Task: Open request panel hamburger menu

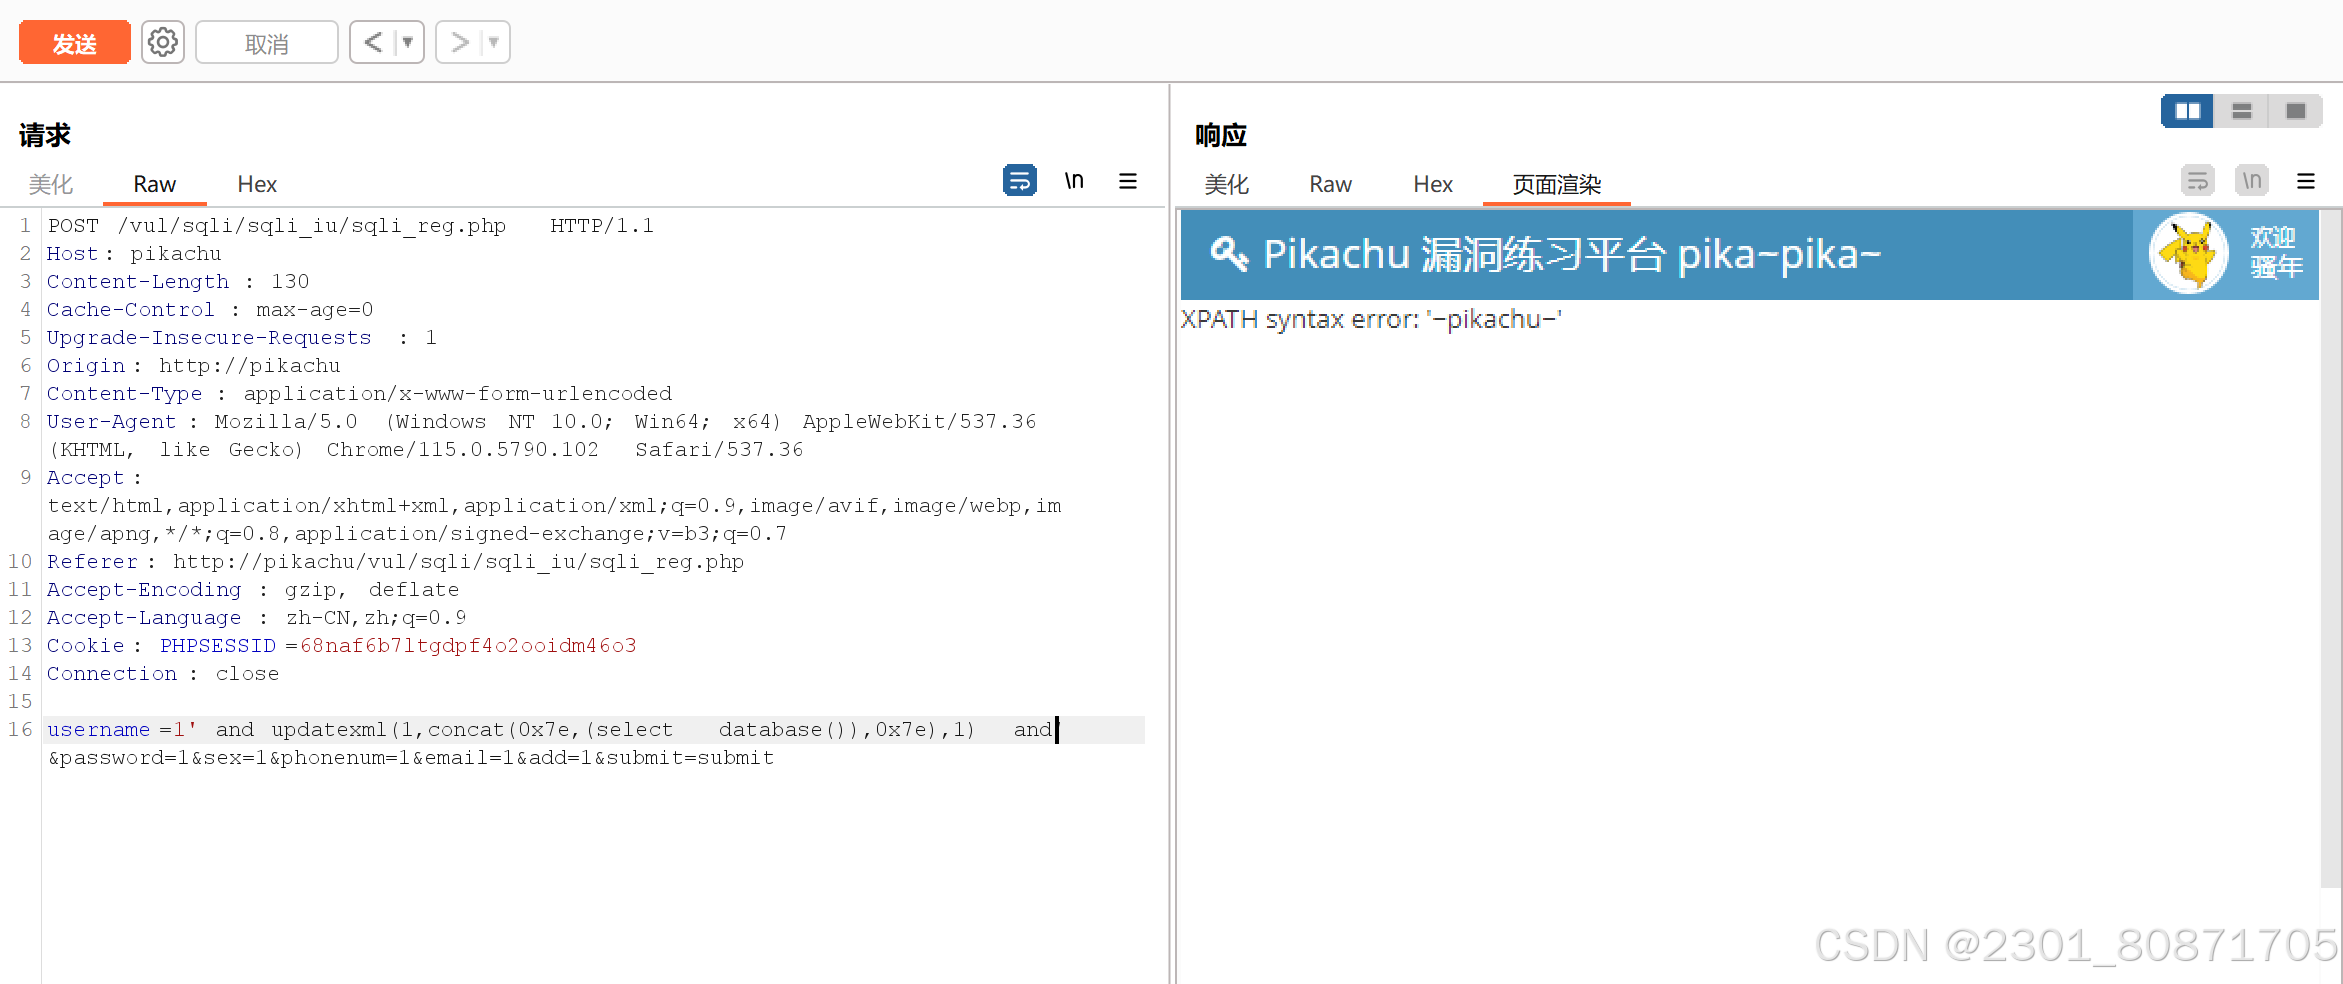Action: pyautogui.click(x=1128, y=181)
